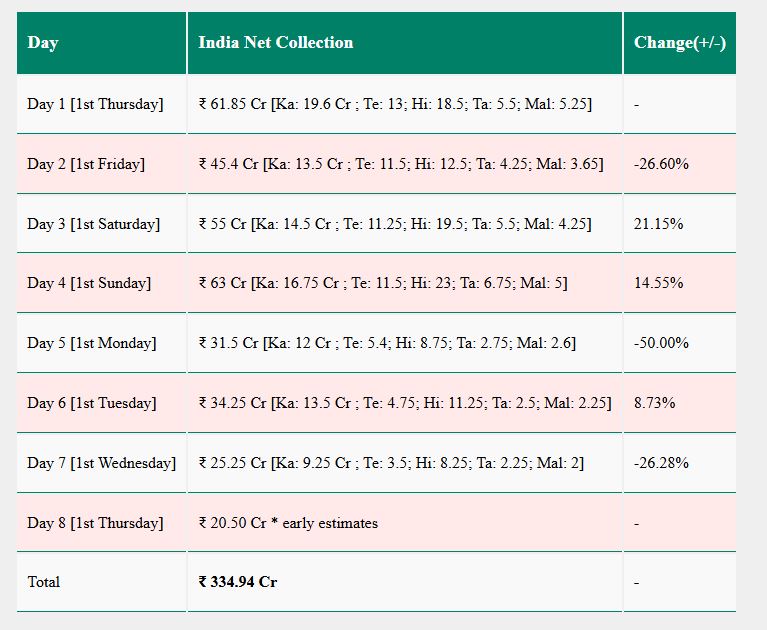Select the ₹ 31.5 Cr collection cell
767x630 pixels.
(x=386, y=343)
